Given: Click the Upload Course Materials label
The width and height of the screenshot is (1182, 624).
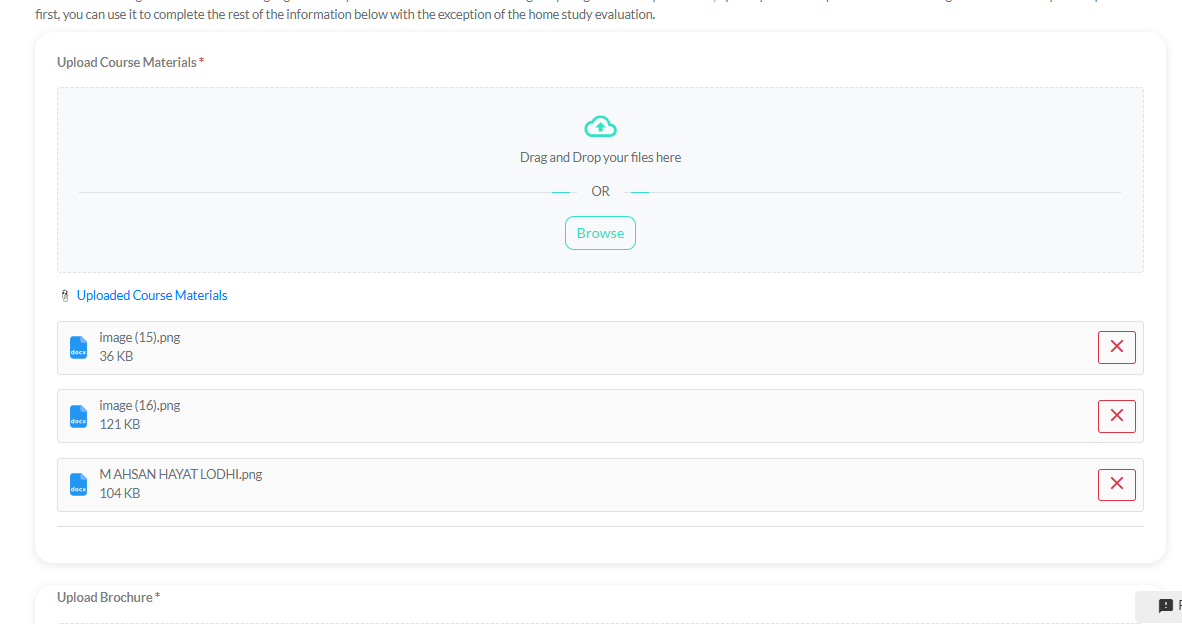Looking at the screenshot, I should (x=127, y=62).
